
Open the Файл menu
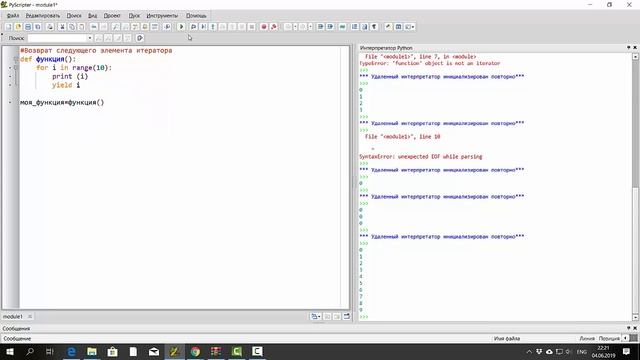point(13,16)
